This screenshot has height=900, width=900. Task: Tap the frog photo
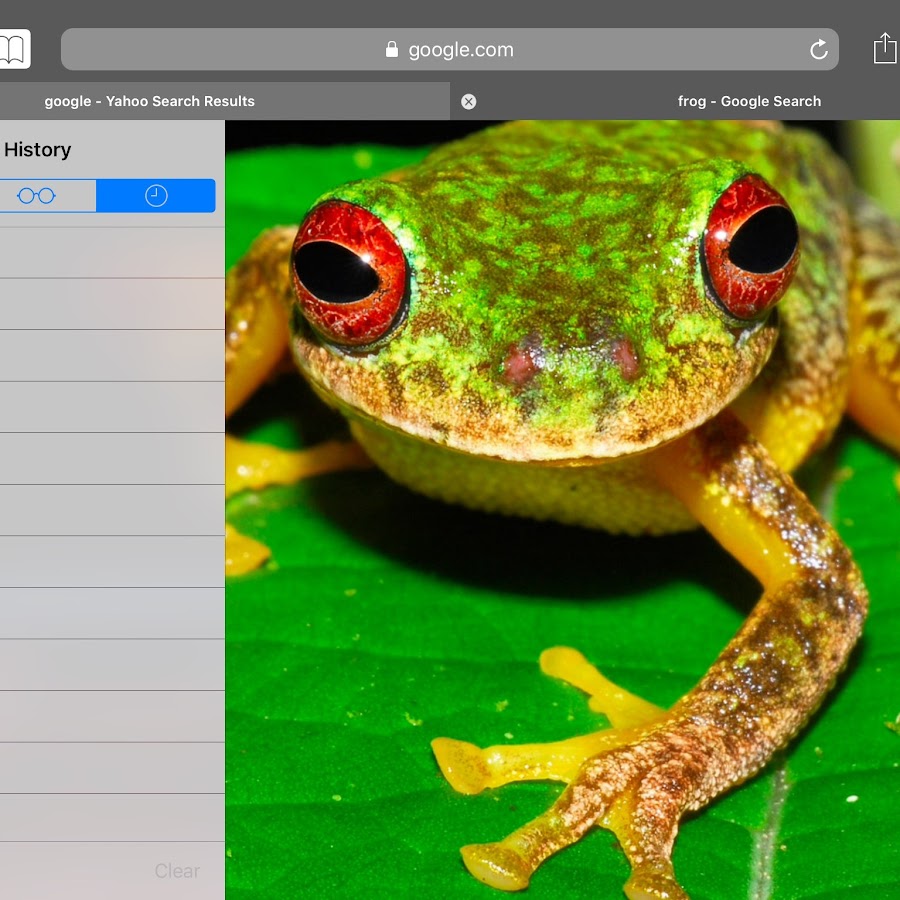click(x=562, y=510)
